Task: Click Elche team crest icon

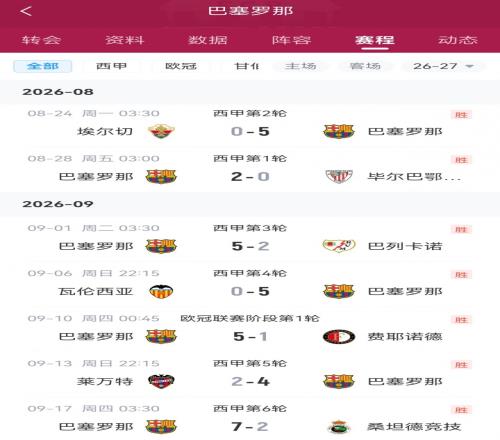Action: coord(161,131)
